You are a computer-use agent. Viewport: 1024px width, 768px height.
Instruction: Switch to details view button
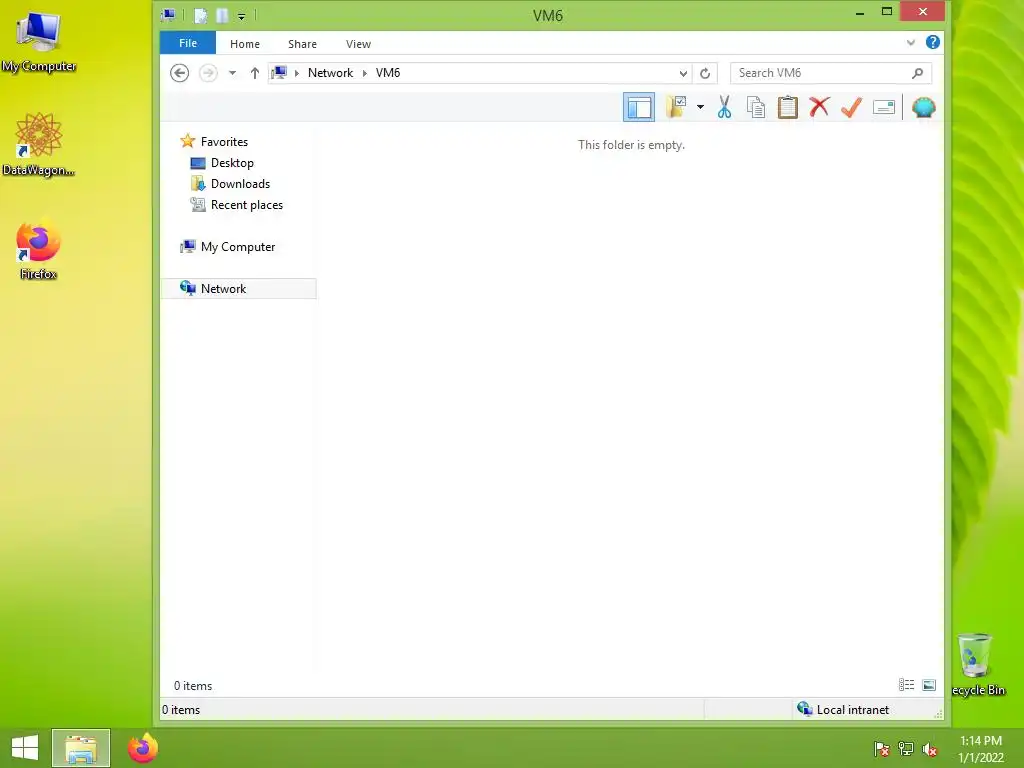(x=906, y=684)
